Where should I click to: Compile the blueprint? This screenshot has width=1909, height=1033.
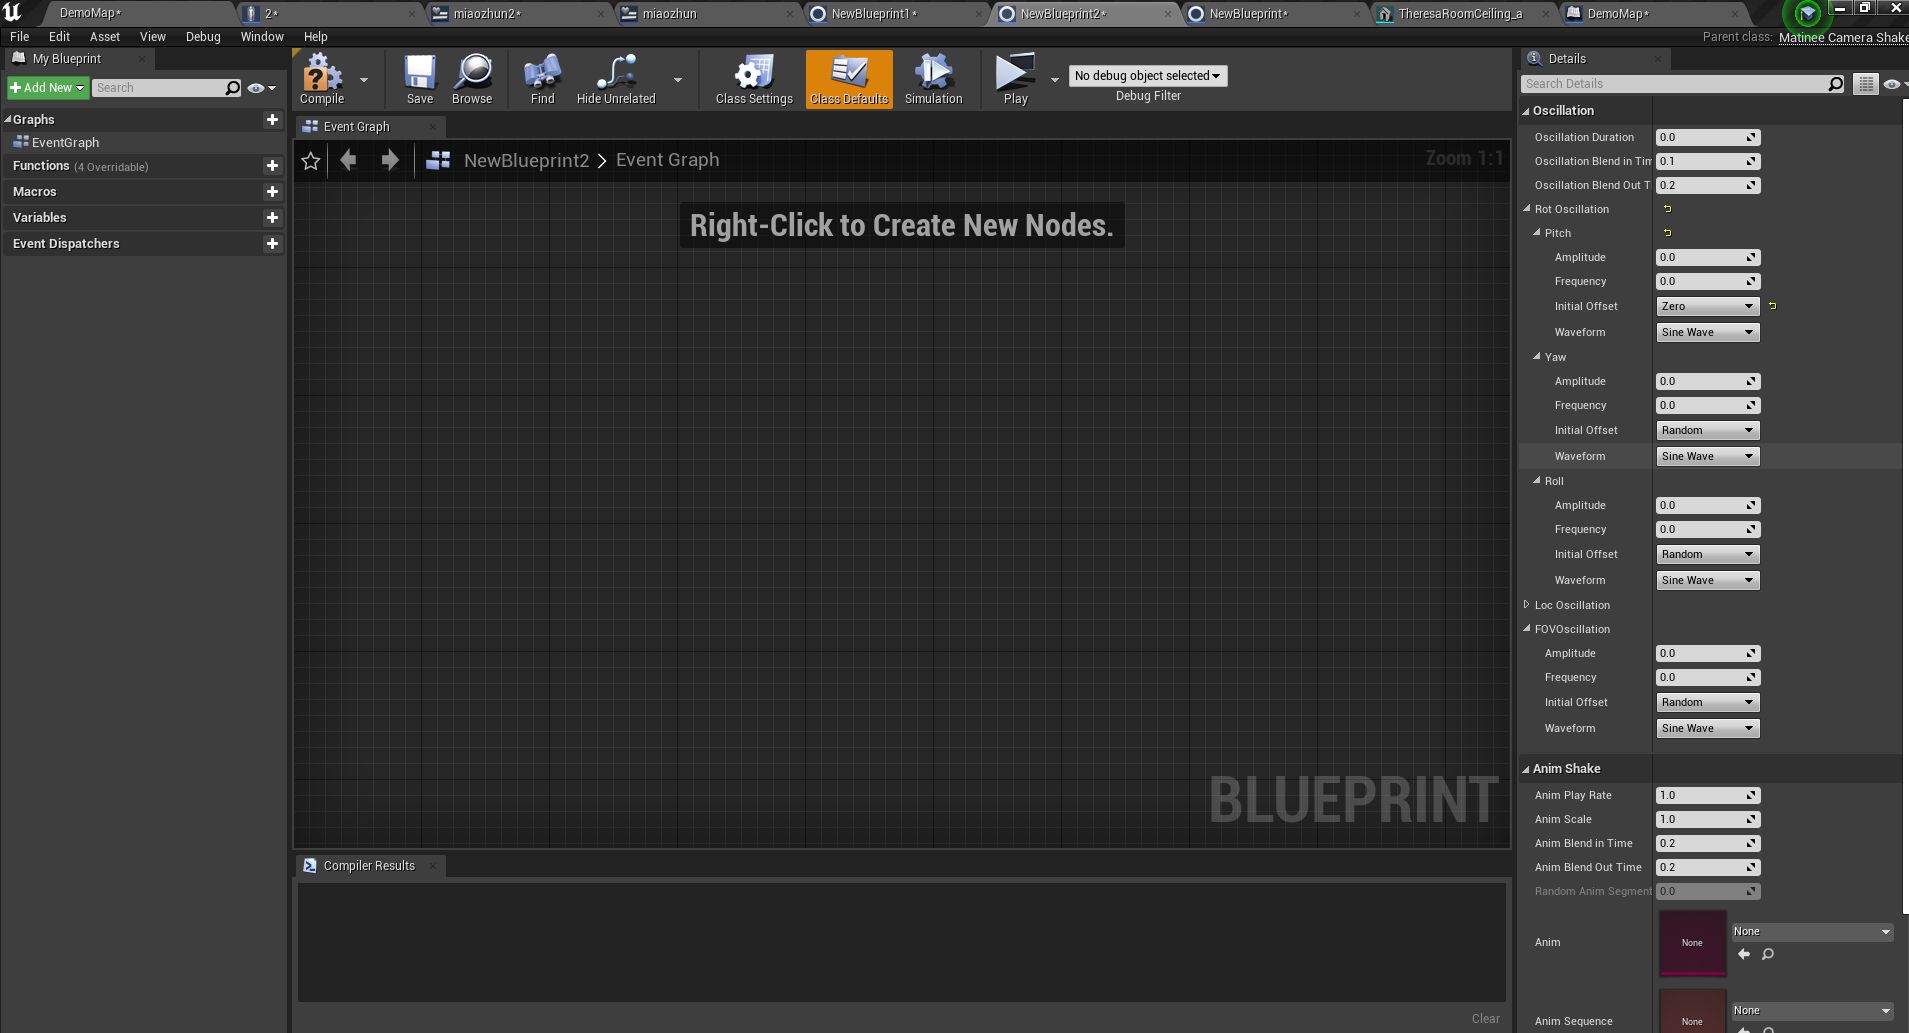pos(320,79)
